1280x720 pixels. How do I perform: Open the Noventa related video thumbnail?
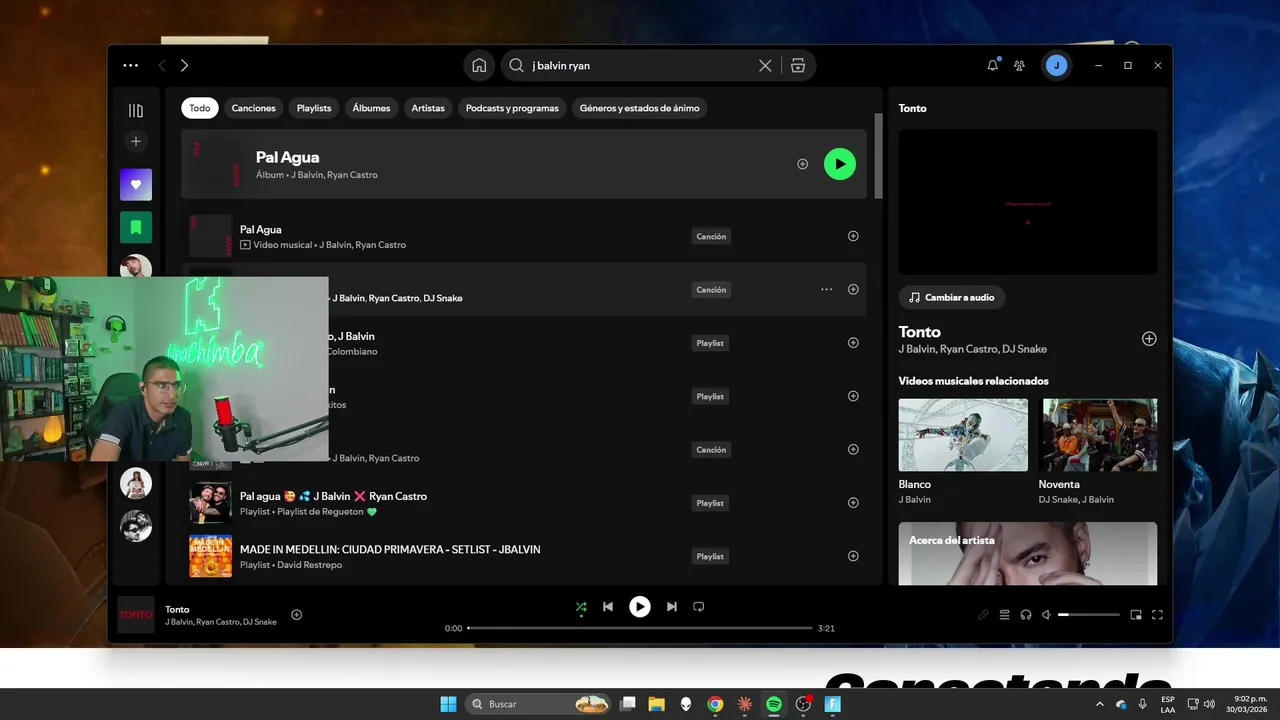pos(1099,435)
